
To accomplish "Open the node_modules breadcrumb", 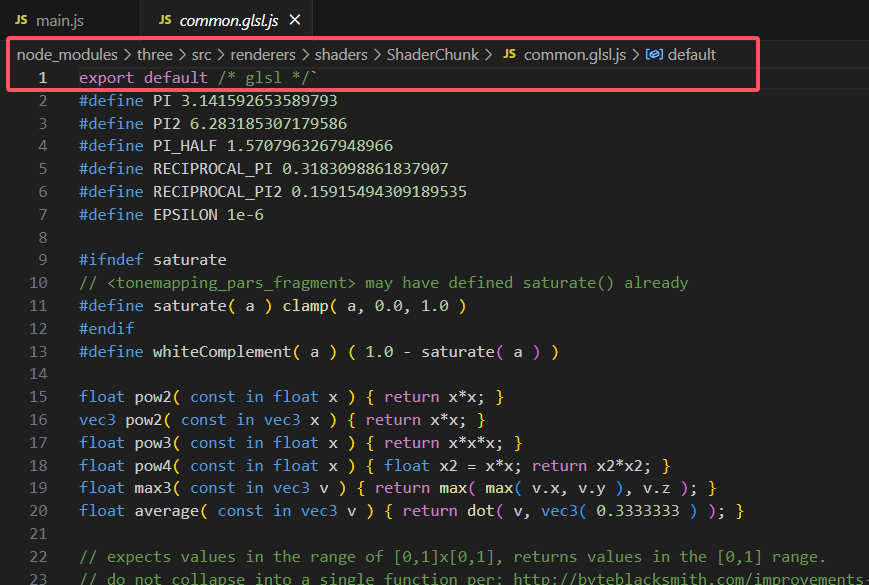I will point(66,54).
